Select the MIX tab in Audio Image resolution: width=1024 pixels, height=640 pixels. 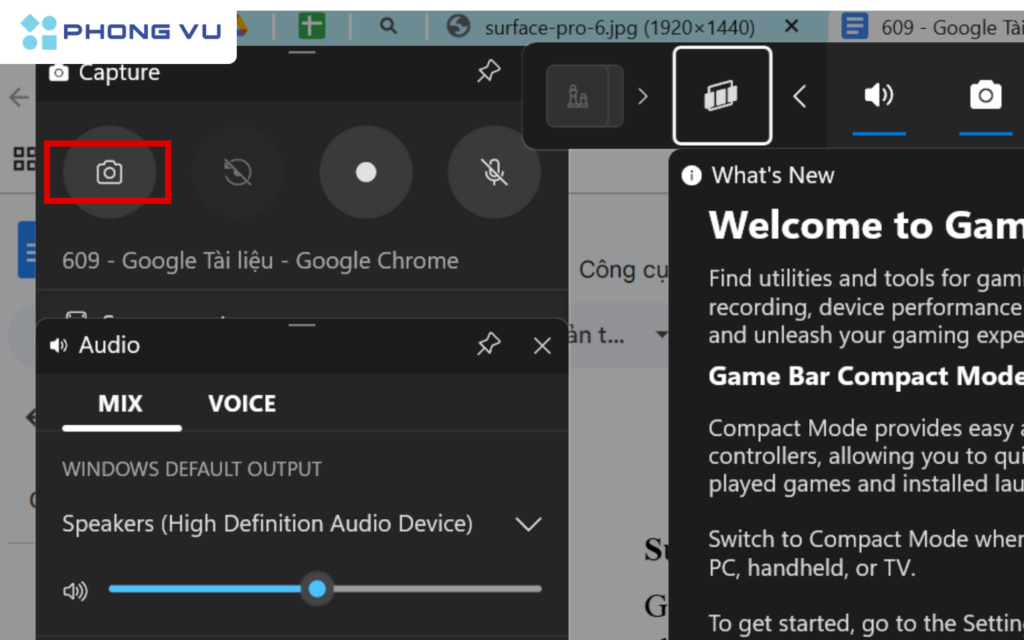121,403
